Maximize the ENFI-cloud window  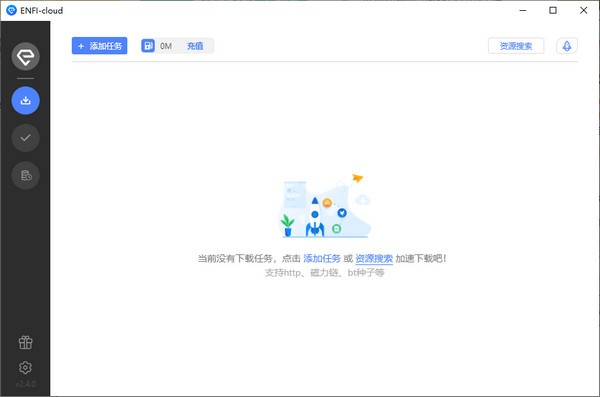553,10
